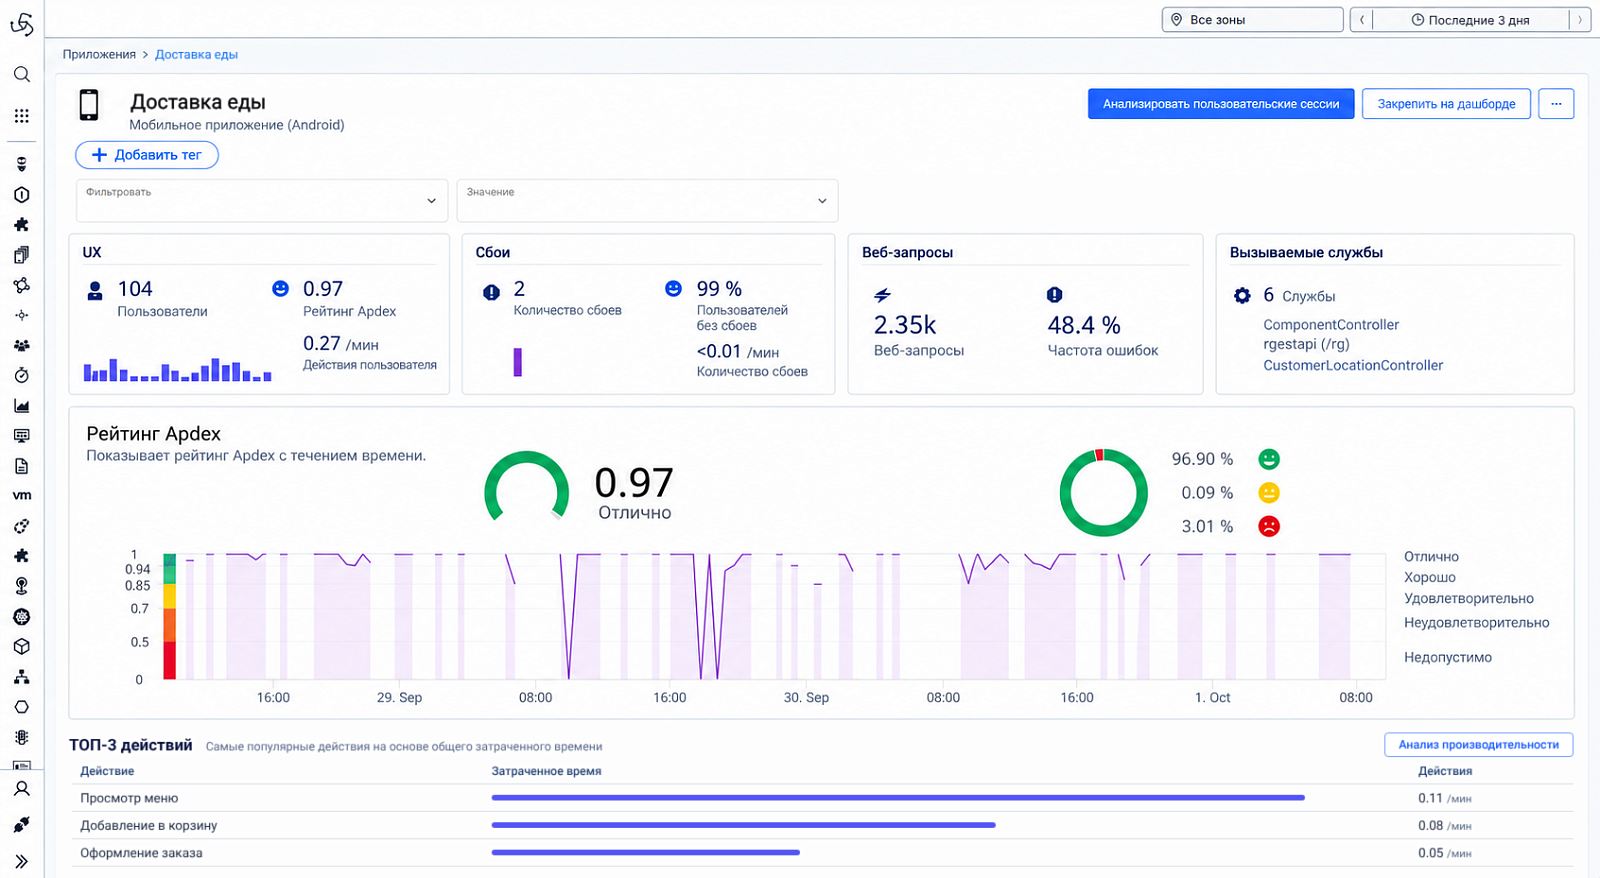Click the plug connector sidebar icon
Viewport: 1600px width, 878px height.
point(21,824)
